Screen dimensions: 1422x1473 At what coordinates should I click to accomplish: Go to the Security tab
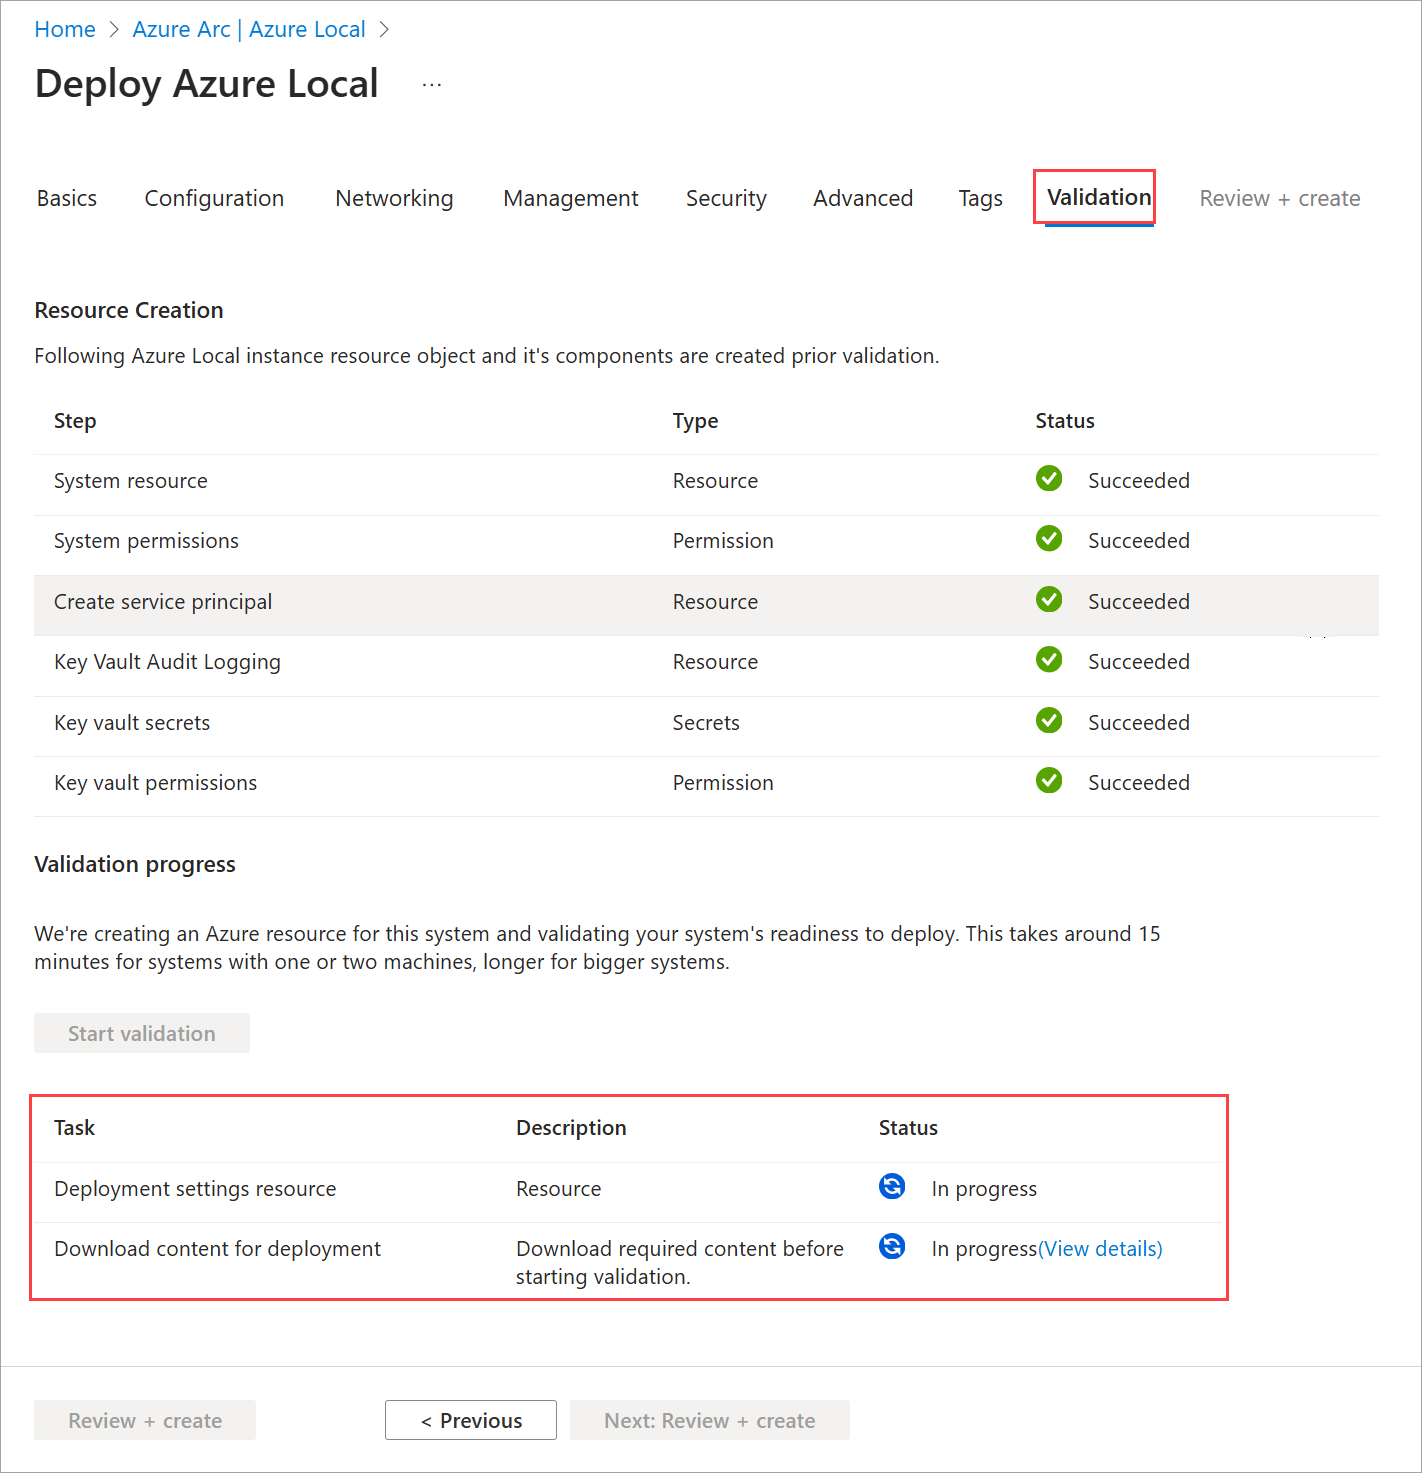[726, 199]
